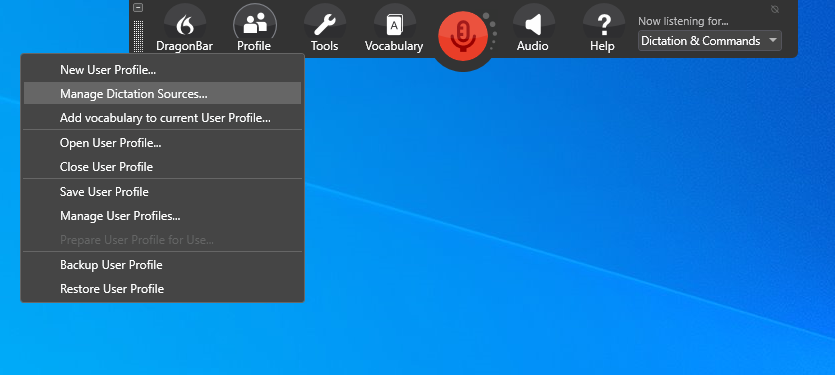Toggle the red microphone button

pyautogui.click(x=463, y=36)
